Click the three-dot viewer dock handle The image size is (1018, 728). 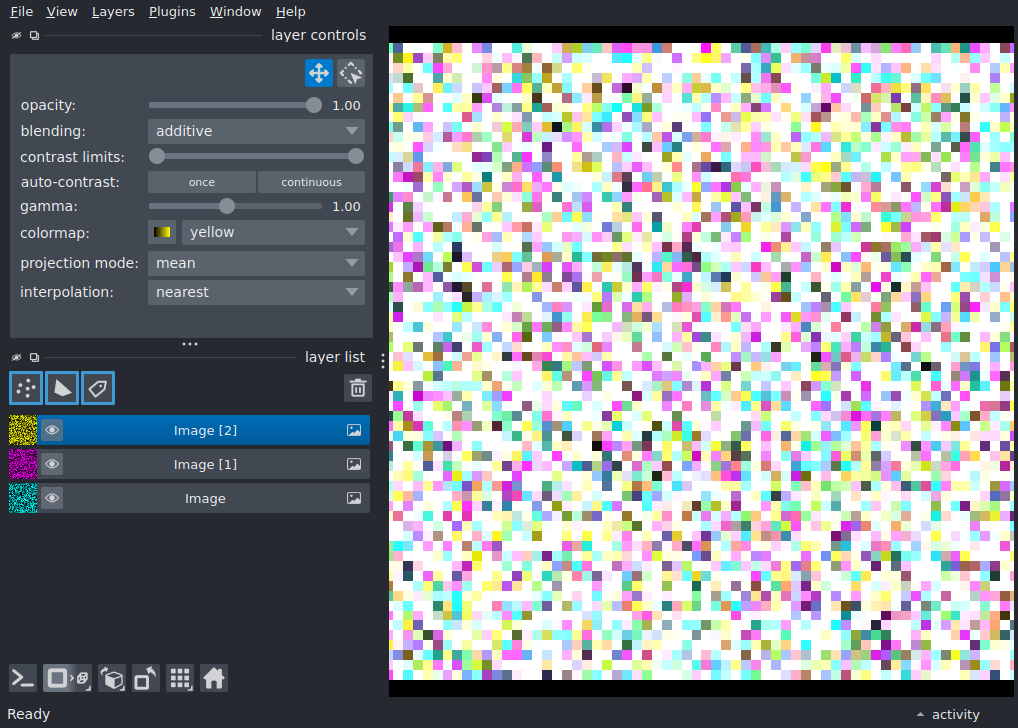(382, 361)
